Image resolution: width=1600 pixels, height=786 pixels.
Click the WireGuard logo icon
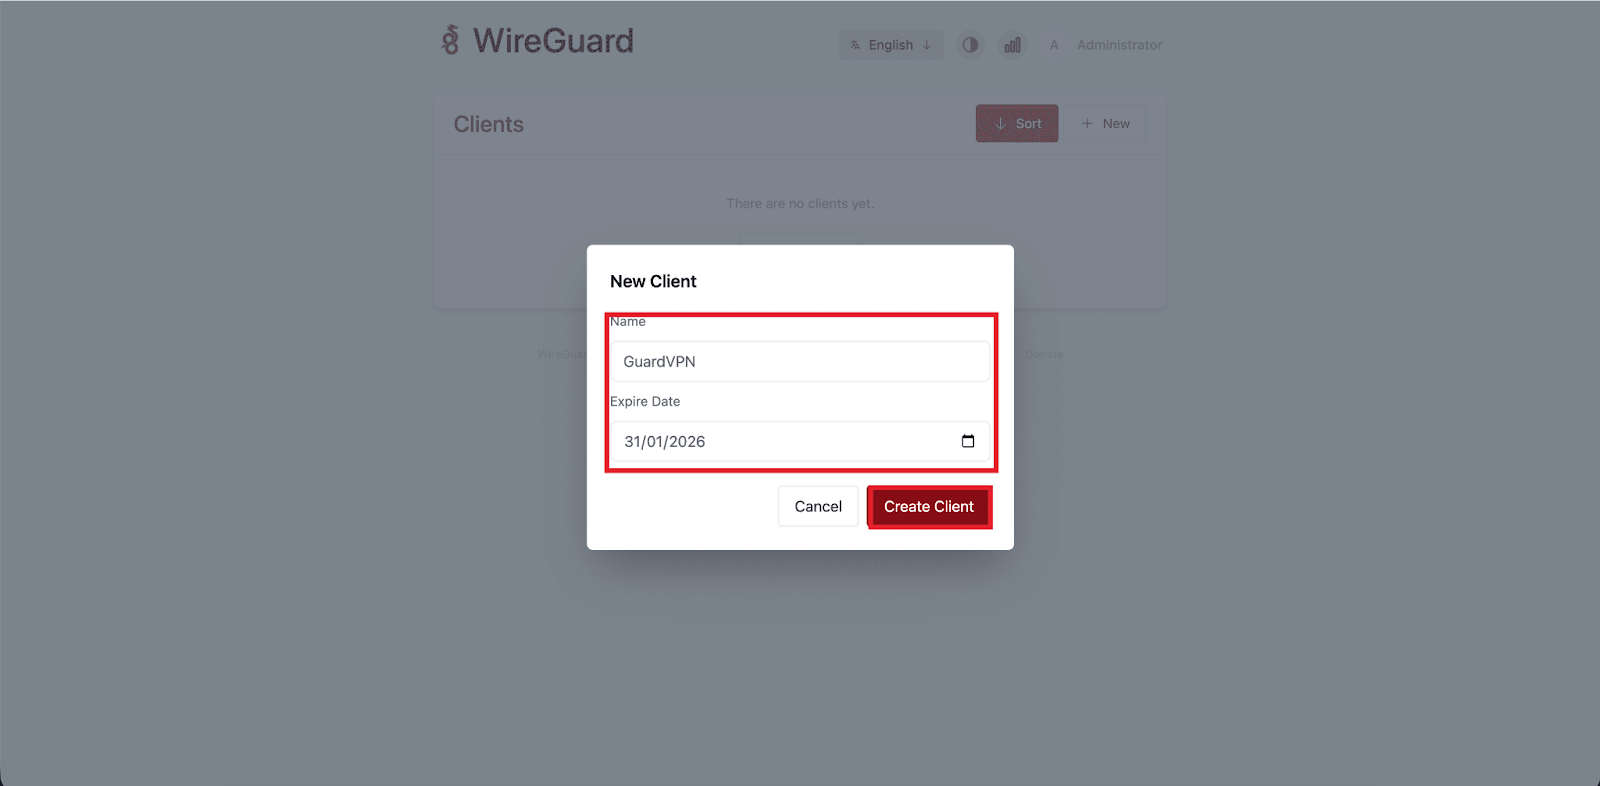(452, 42)
